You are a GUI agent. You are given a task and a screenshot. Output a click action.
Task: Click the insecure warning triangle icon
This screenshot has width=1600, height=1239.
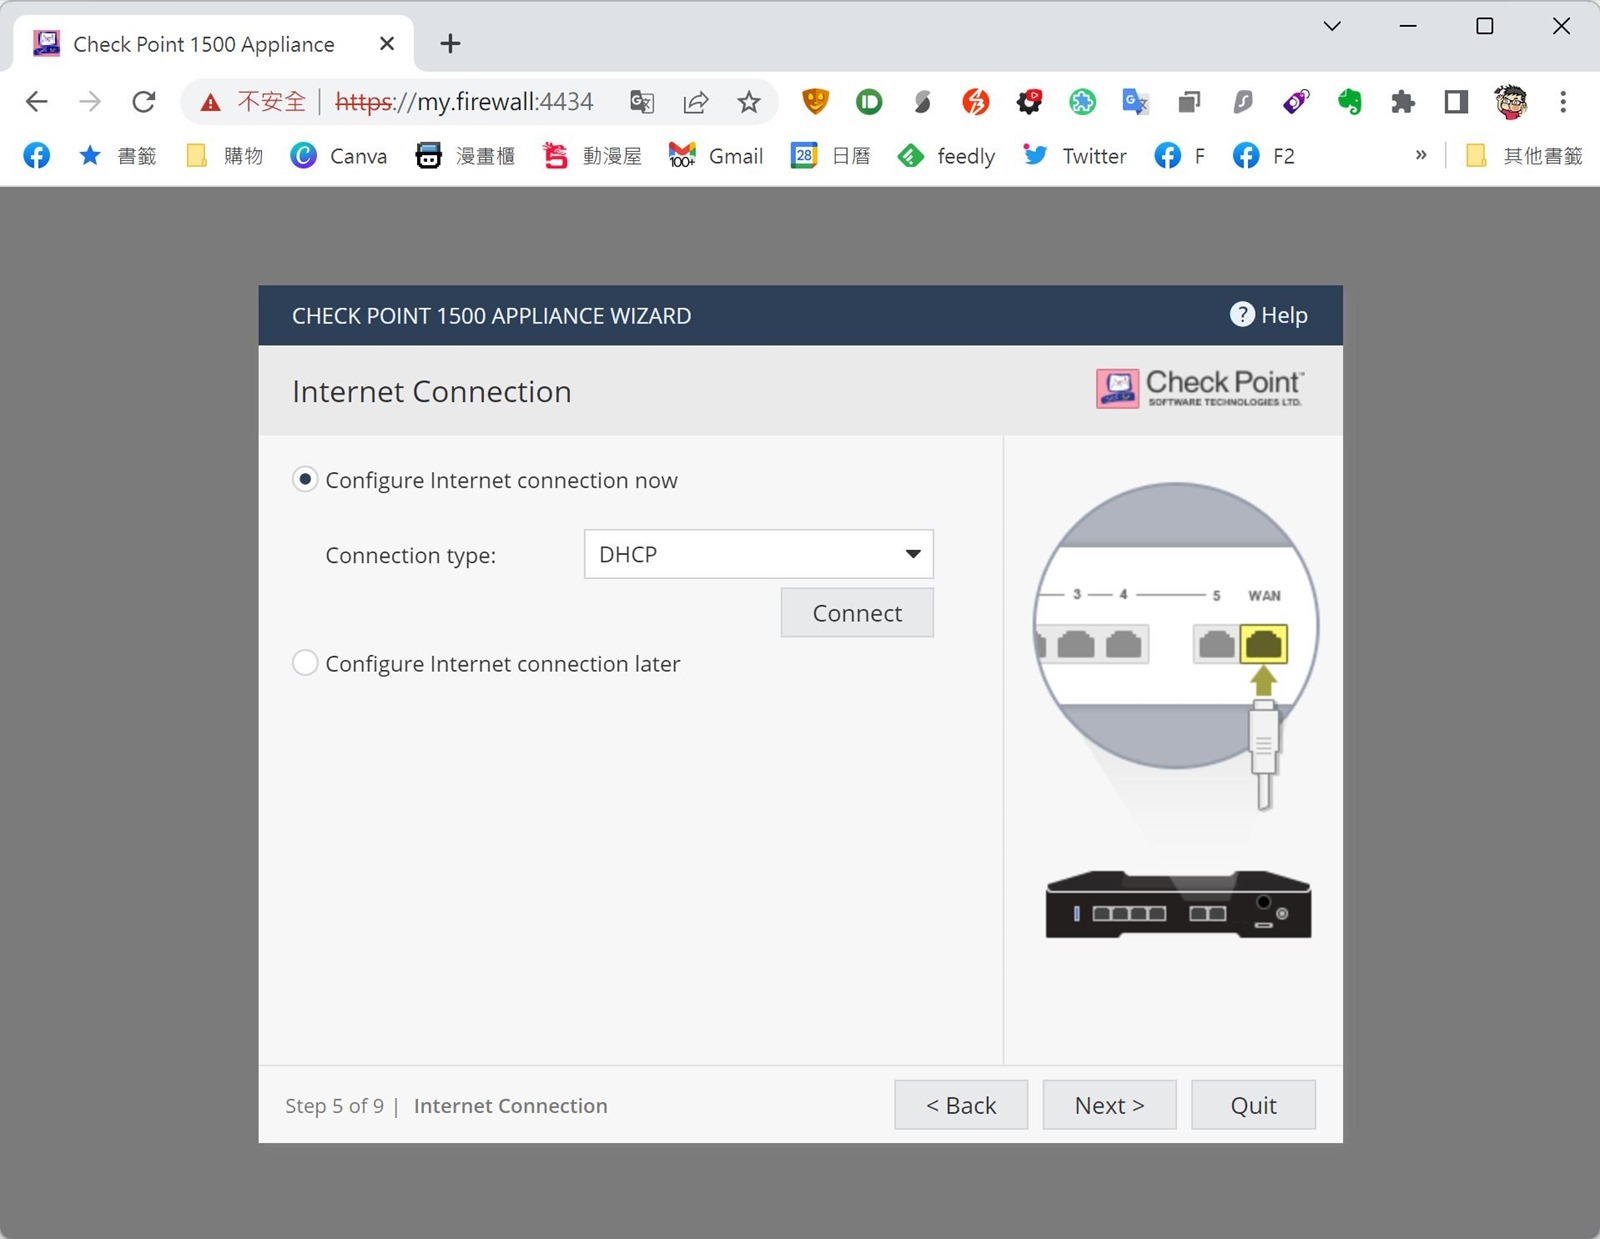[x=210, y=102]
